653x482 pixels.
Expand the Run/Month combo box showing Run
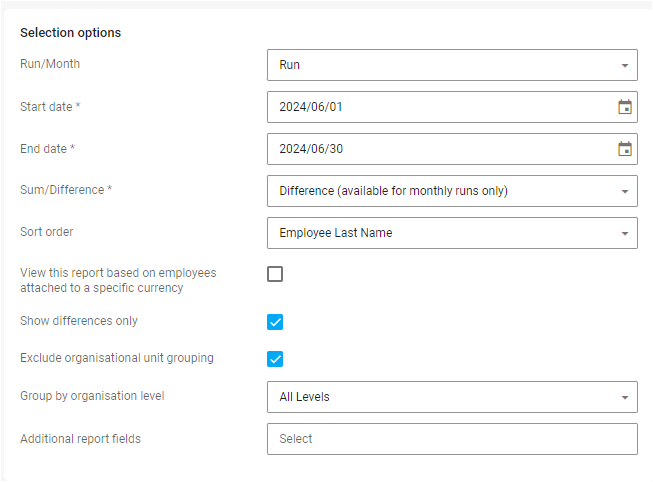(x=440, y=65)
